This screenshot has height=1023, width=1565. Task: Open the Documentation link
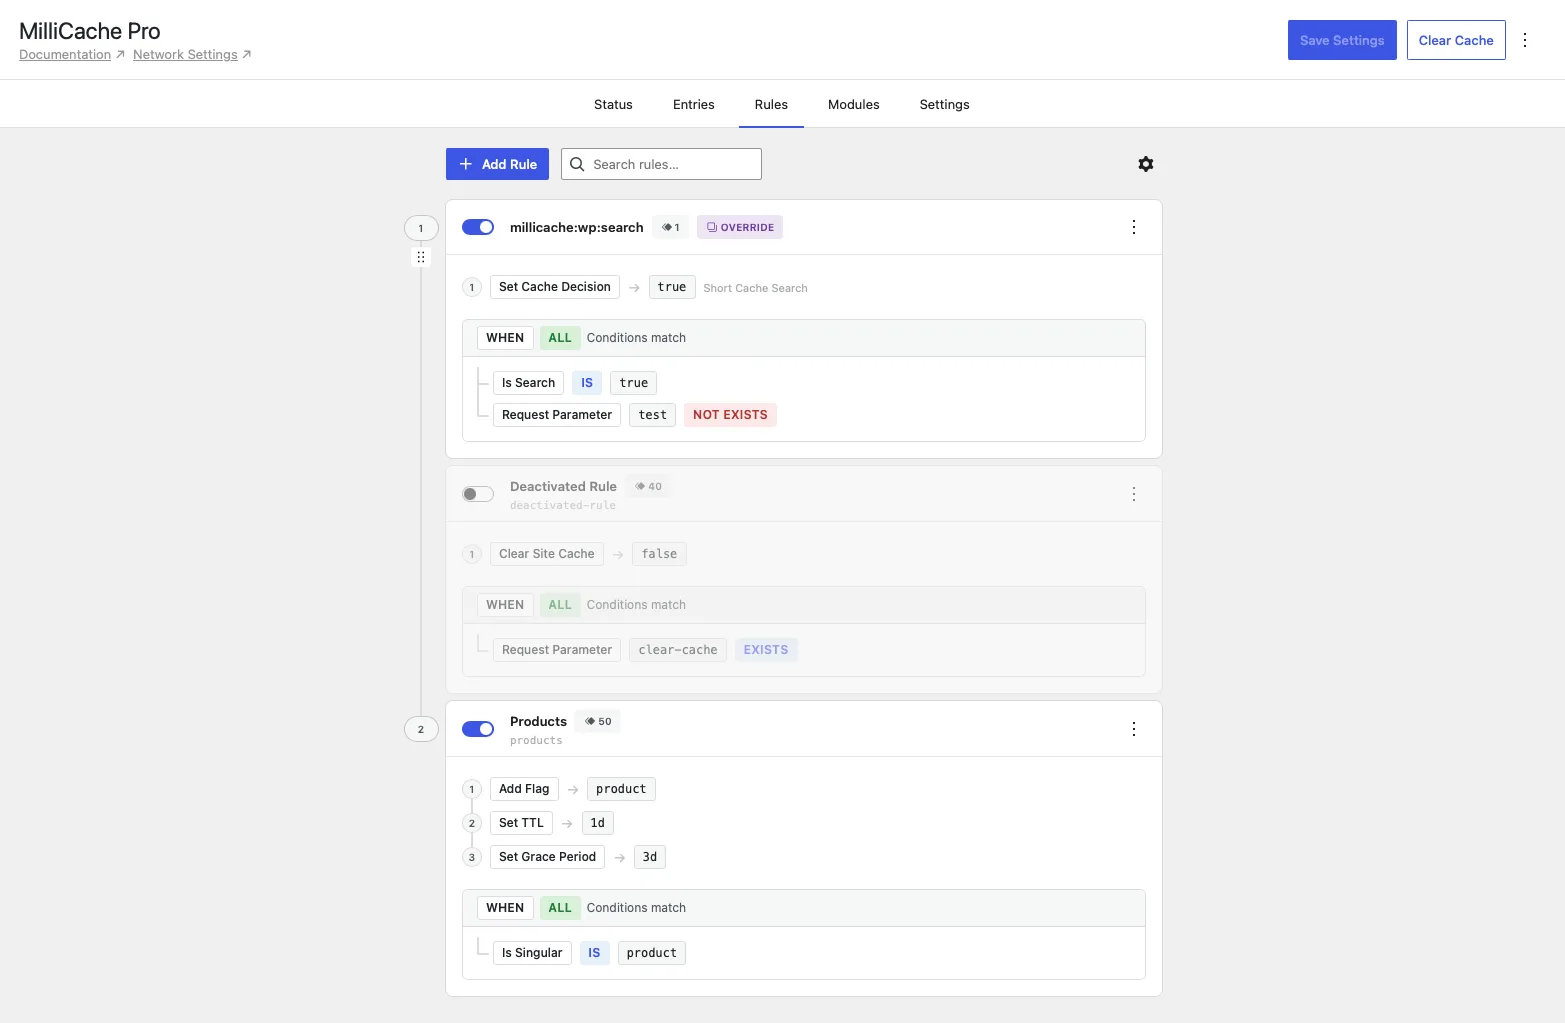tap(65, 55)
